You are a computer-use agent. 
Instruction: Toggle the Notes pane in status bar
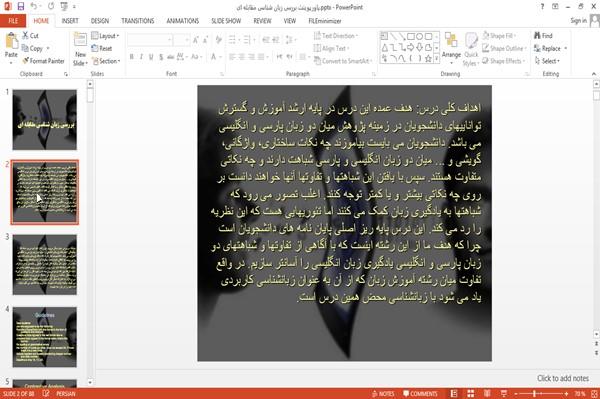[383, 394]
